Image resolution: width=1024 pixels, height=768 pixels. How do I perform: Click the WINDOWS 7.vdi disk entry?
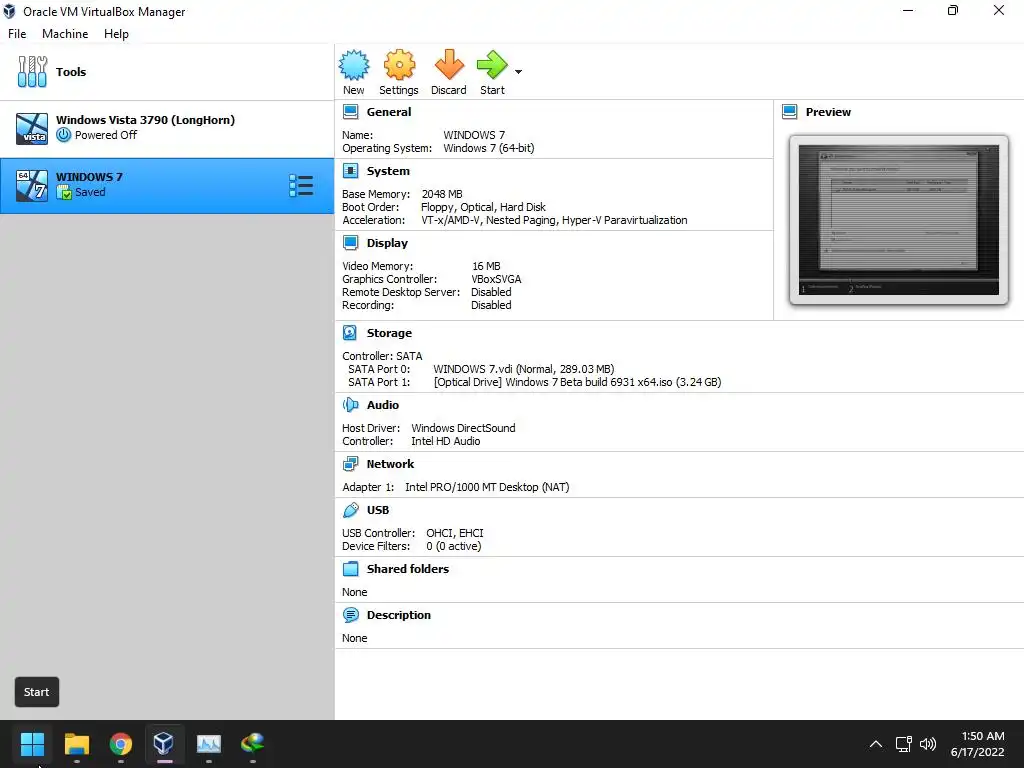524,369
